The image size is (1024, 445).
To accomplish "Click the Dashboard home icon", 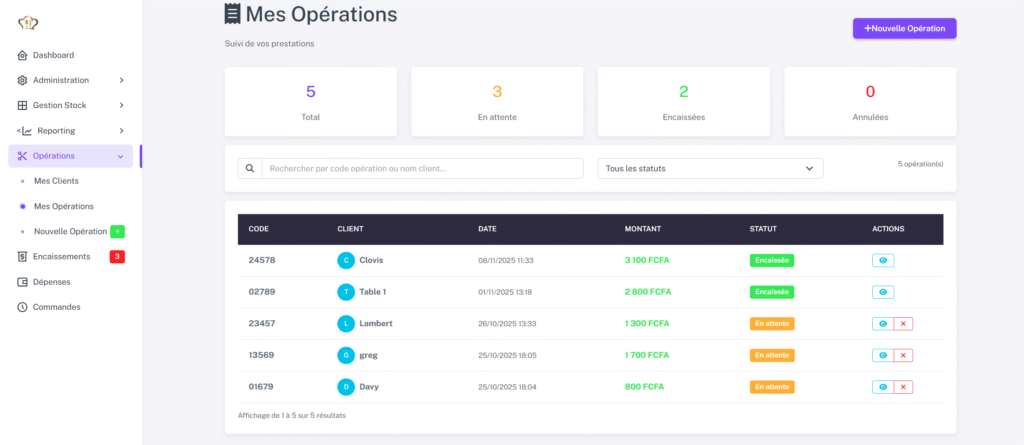I will click(x=23, y=55).
